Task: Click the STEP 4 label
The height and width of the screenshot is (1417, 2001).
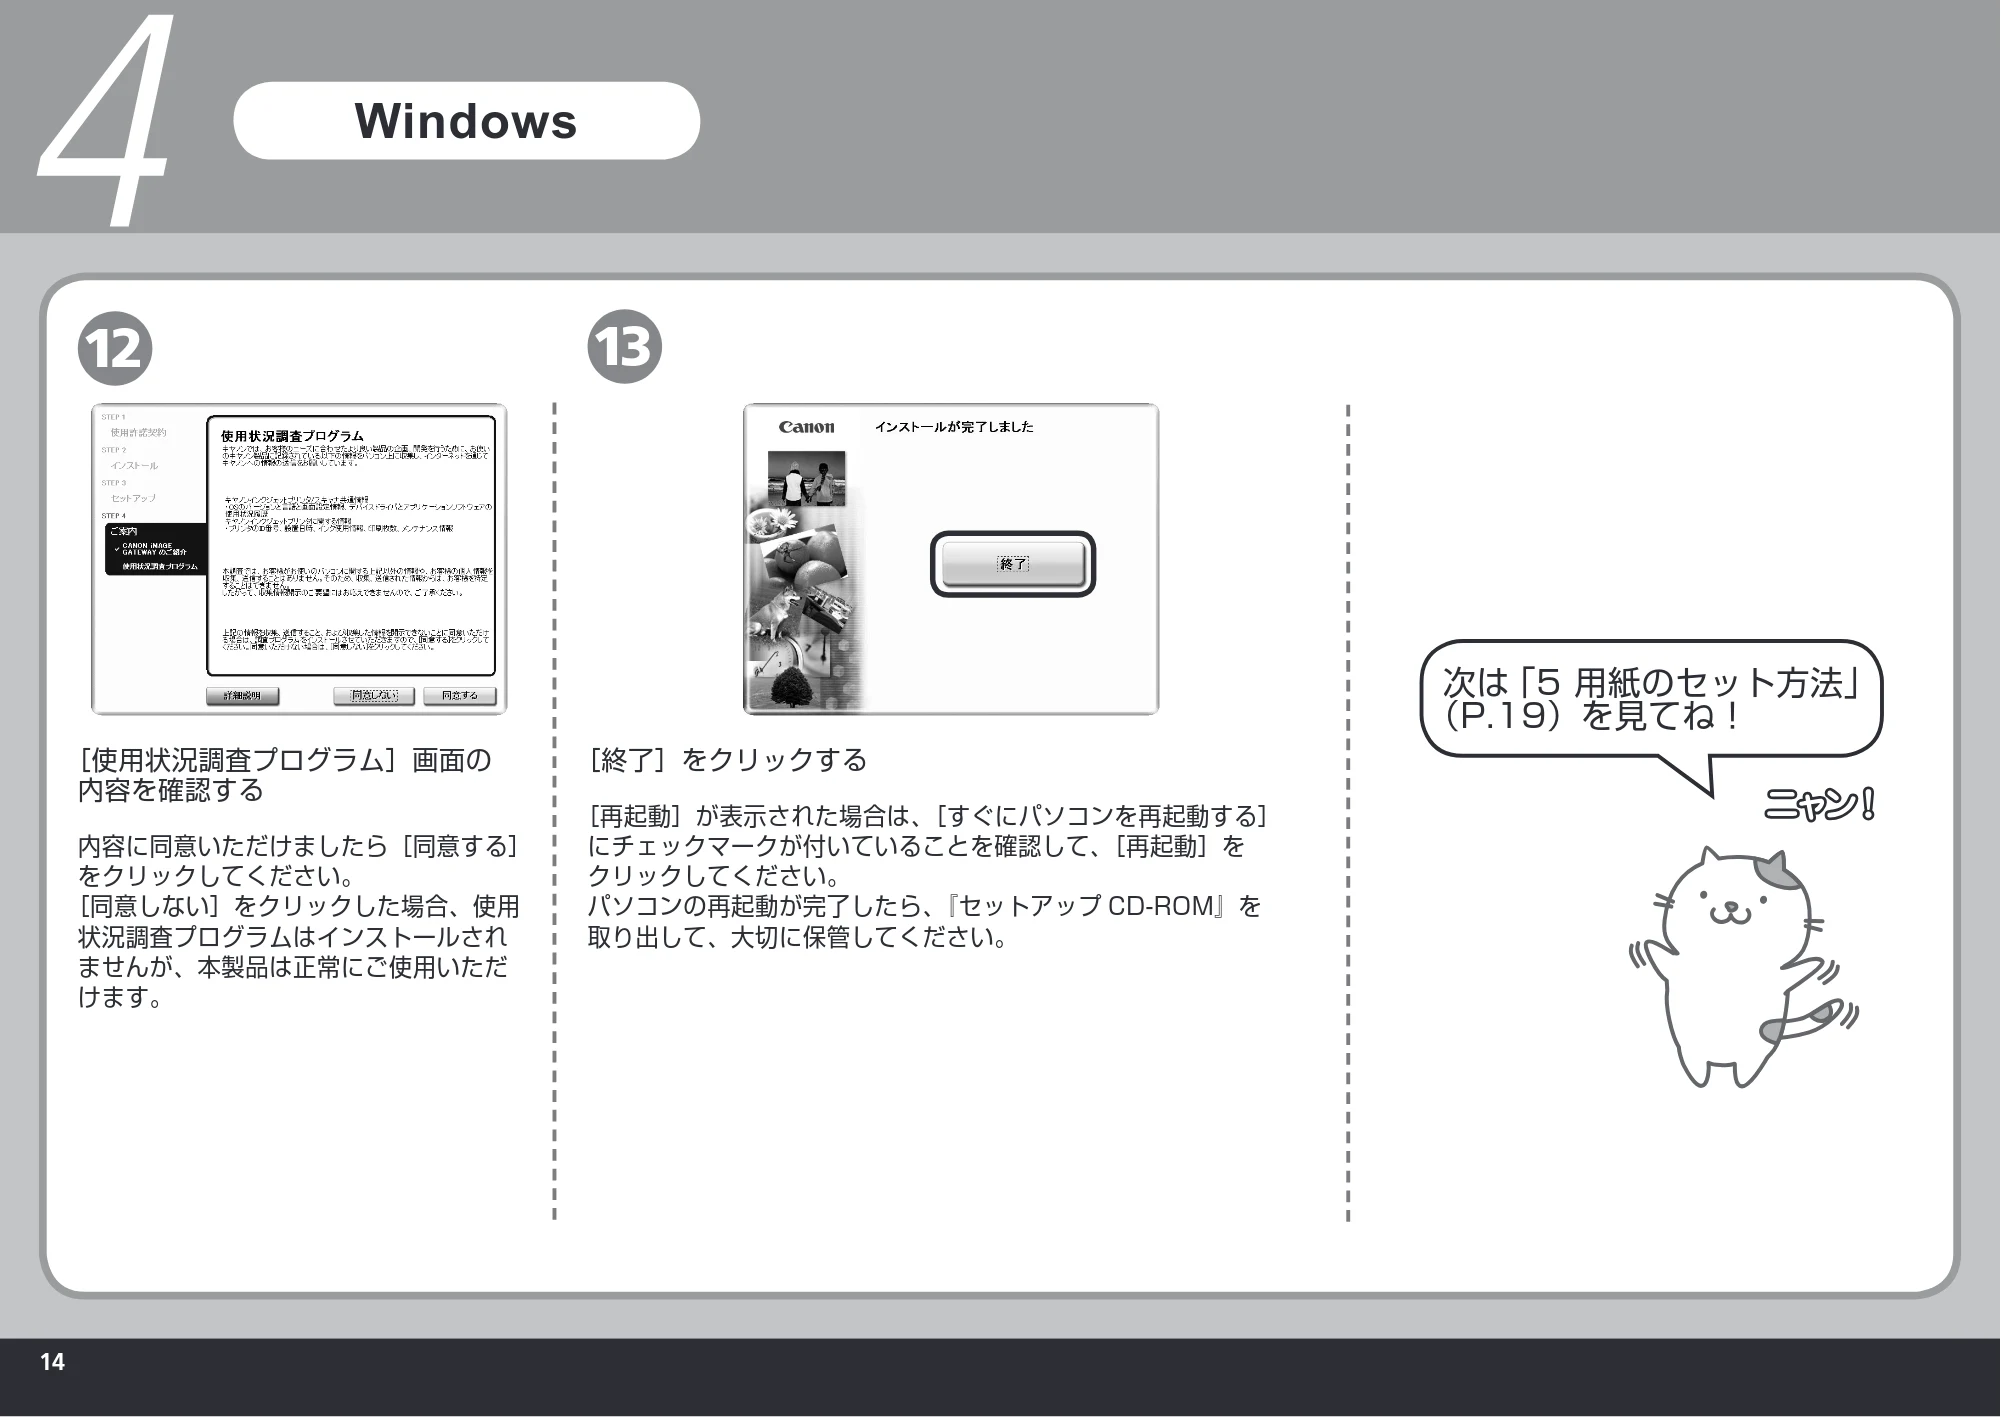Action: 113,516
